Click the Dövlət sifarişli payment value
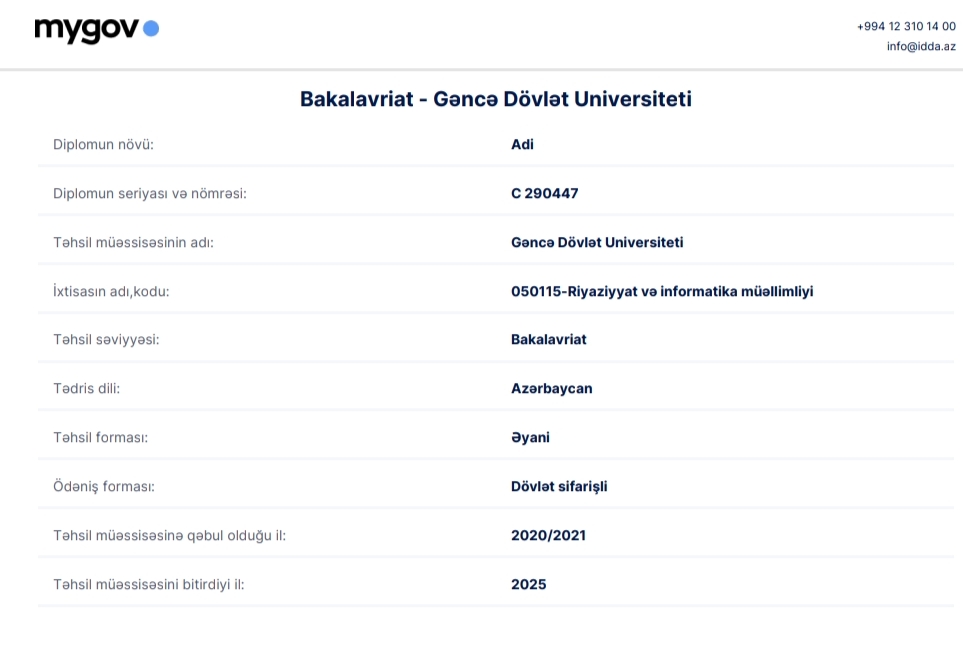Viewport: 963px width, 654px height. [559, 486]
